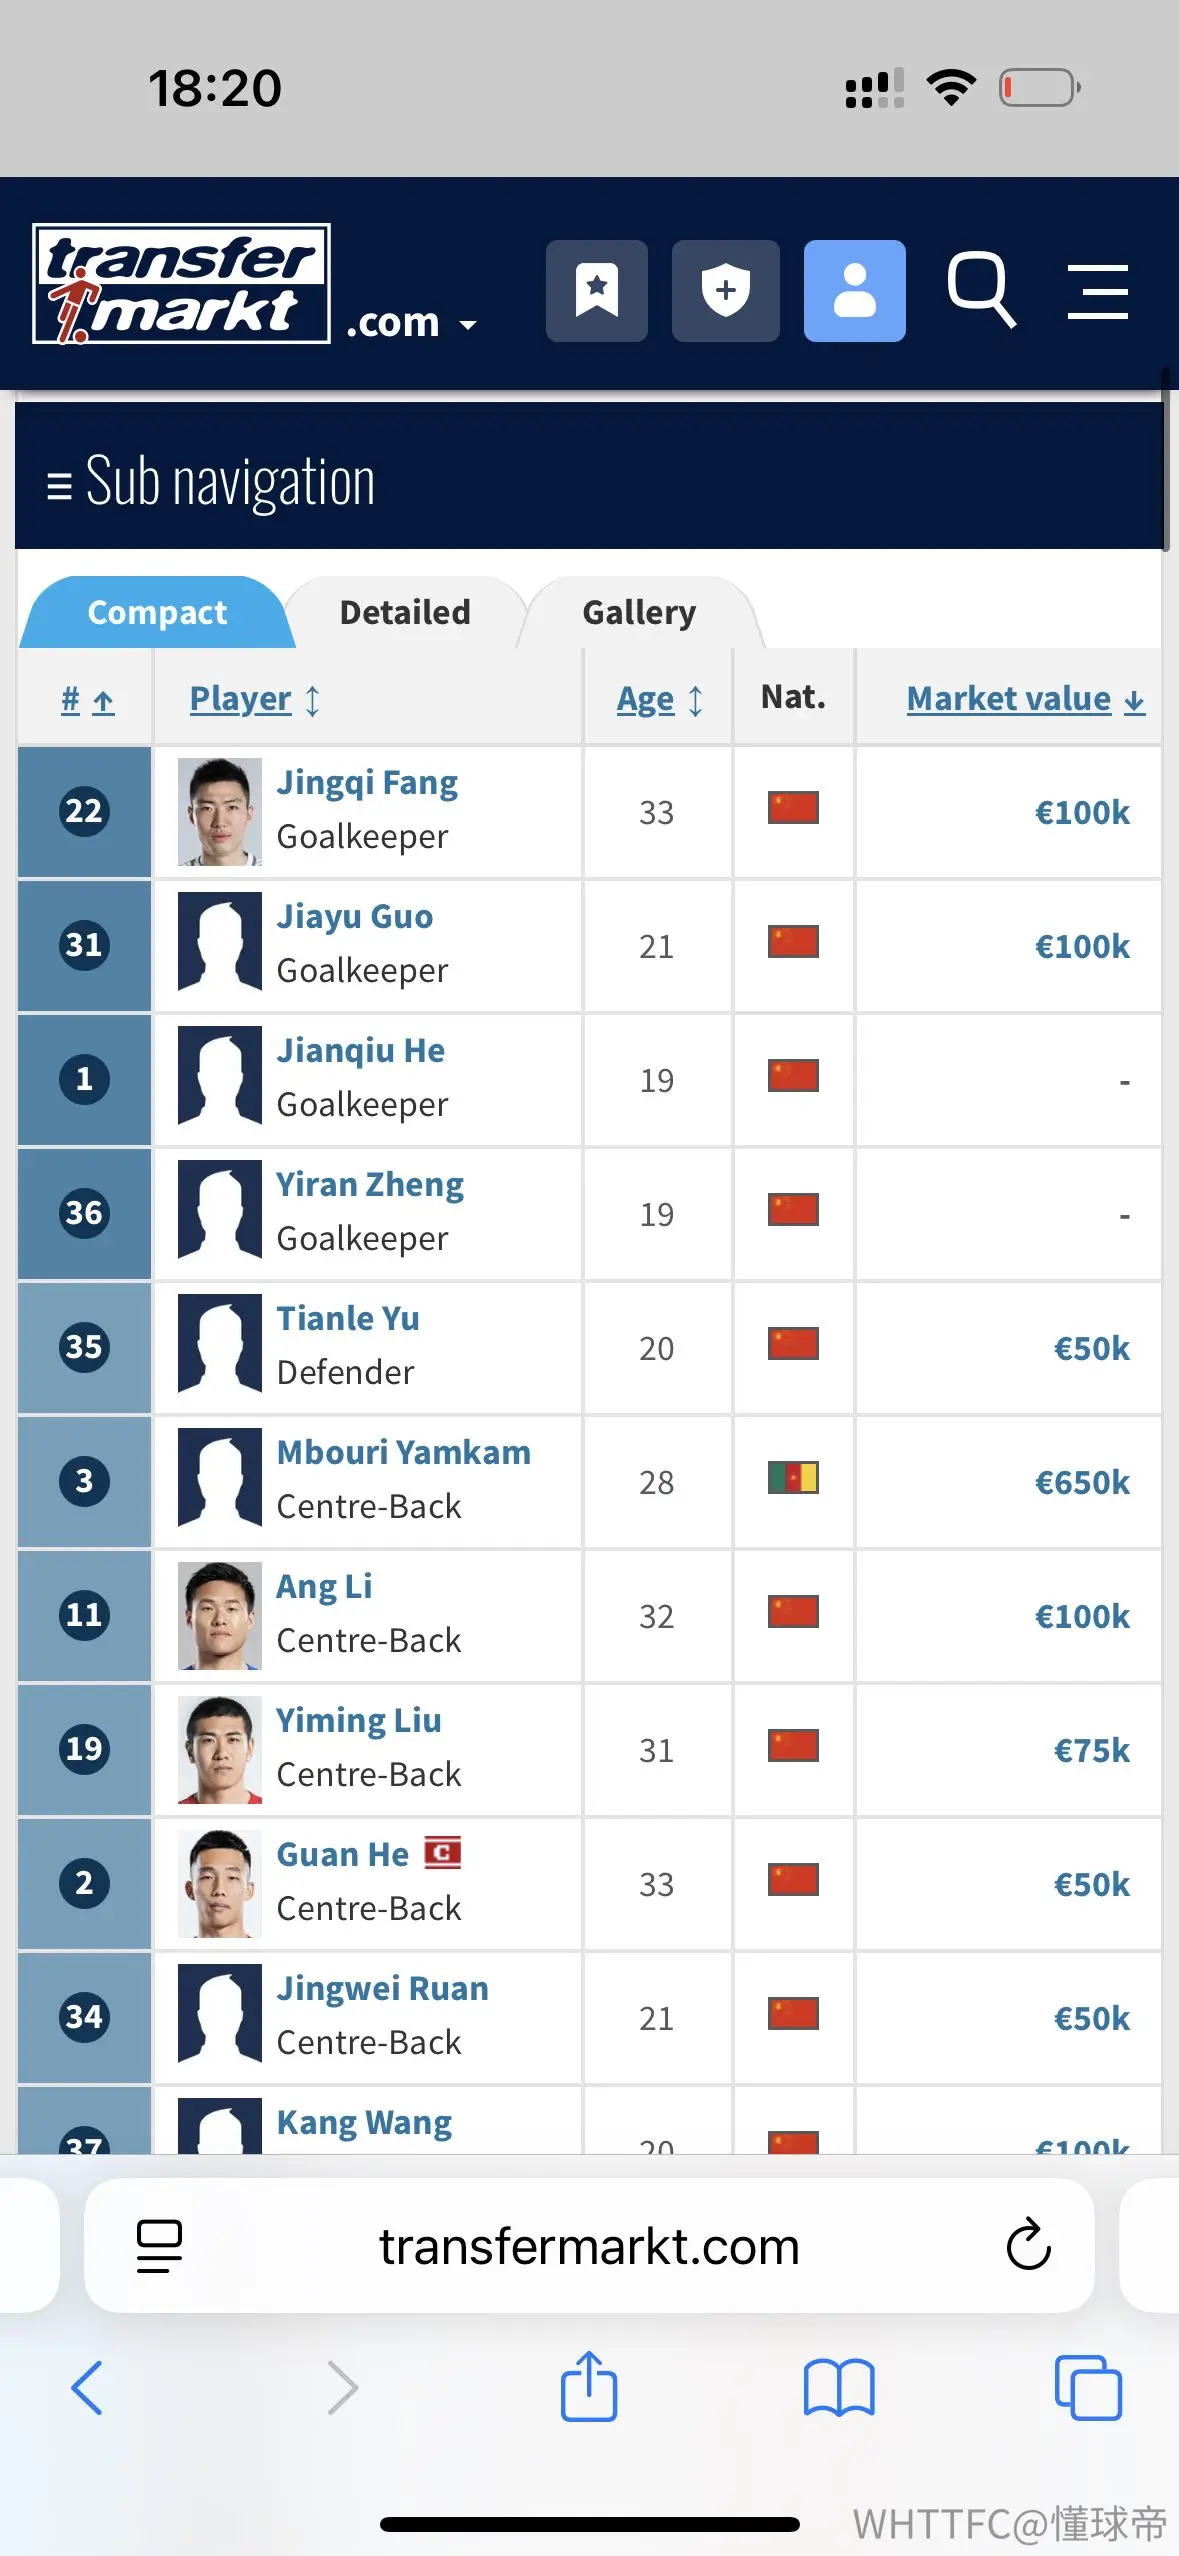The height and width of the screenshot is (2556, 1179).
Task: Sort table by Market value column
Action: click(x=1025, y=698)
